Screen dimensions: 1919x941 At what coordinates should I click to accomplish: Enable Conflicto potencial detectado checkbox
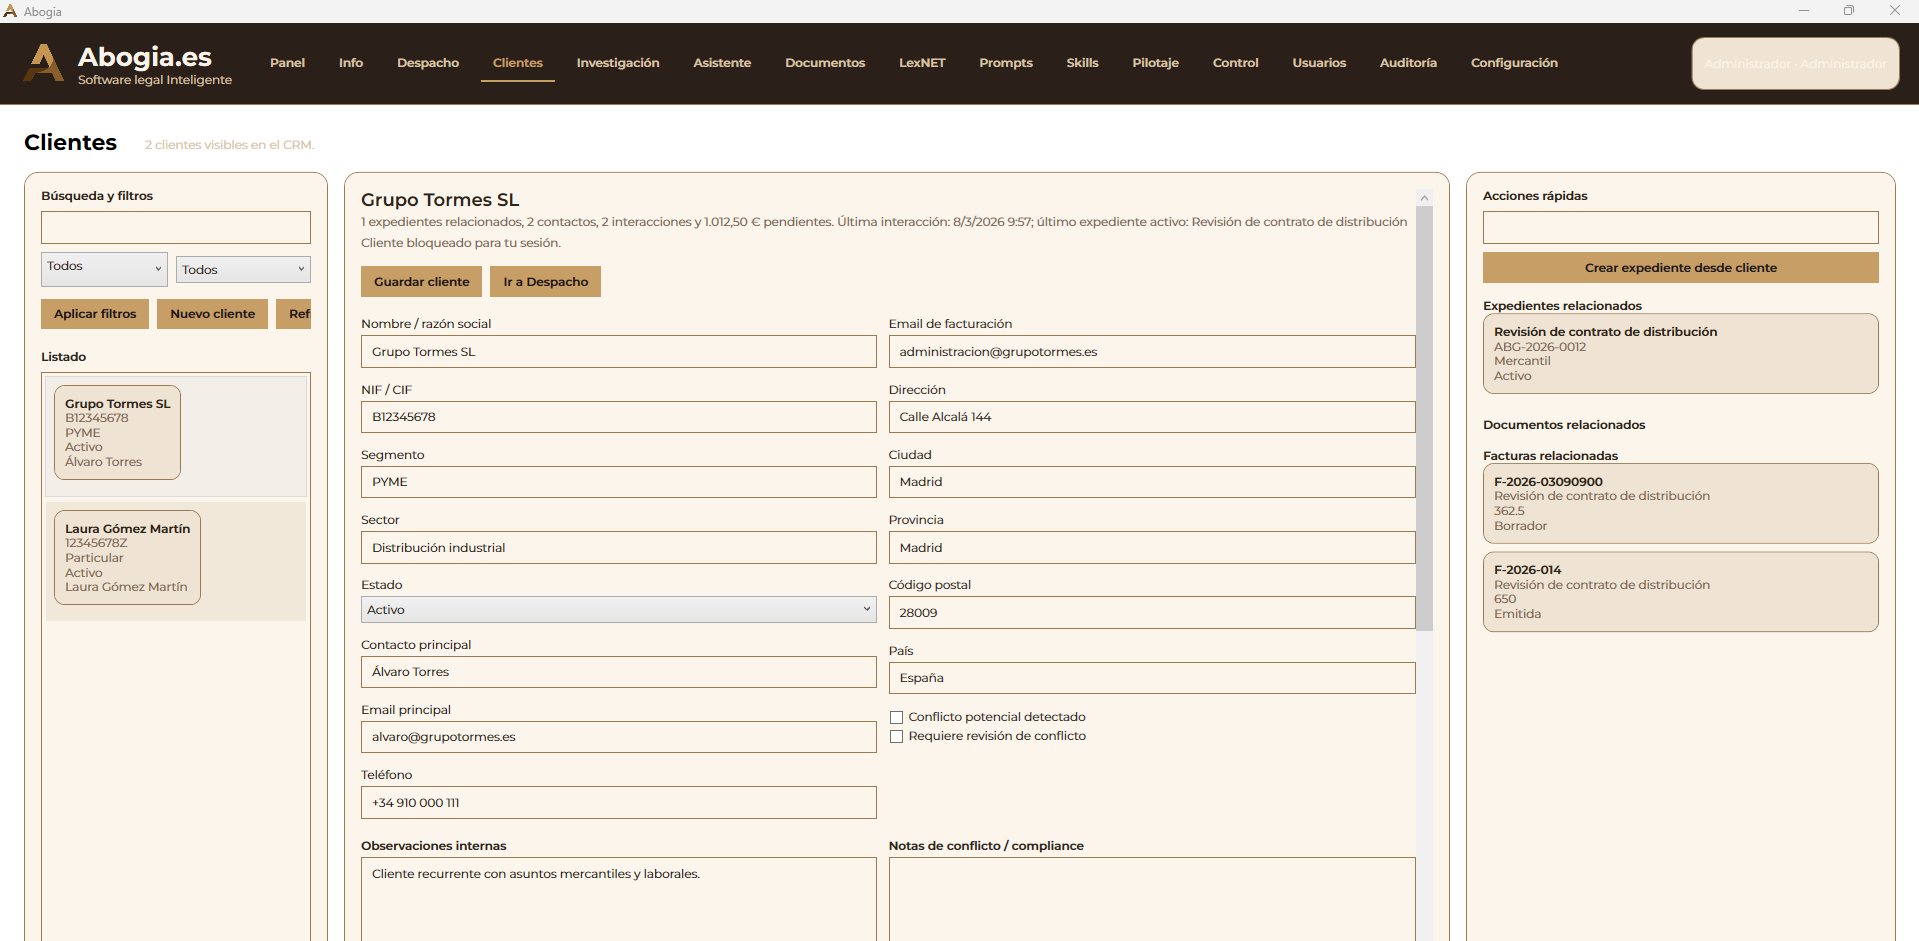coord(897,717)
